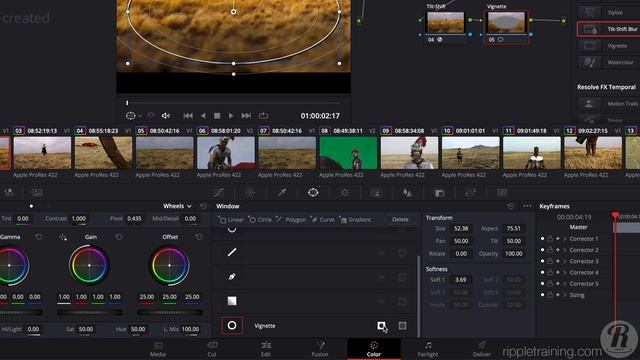Toggle viewer loop playback
This screenshot has width=640, height=360.
coord(263,116)
